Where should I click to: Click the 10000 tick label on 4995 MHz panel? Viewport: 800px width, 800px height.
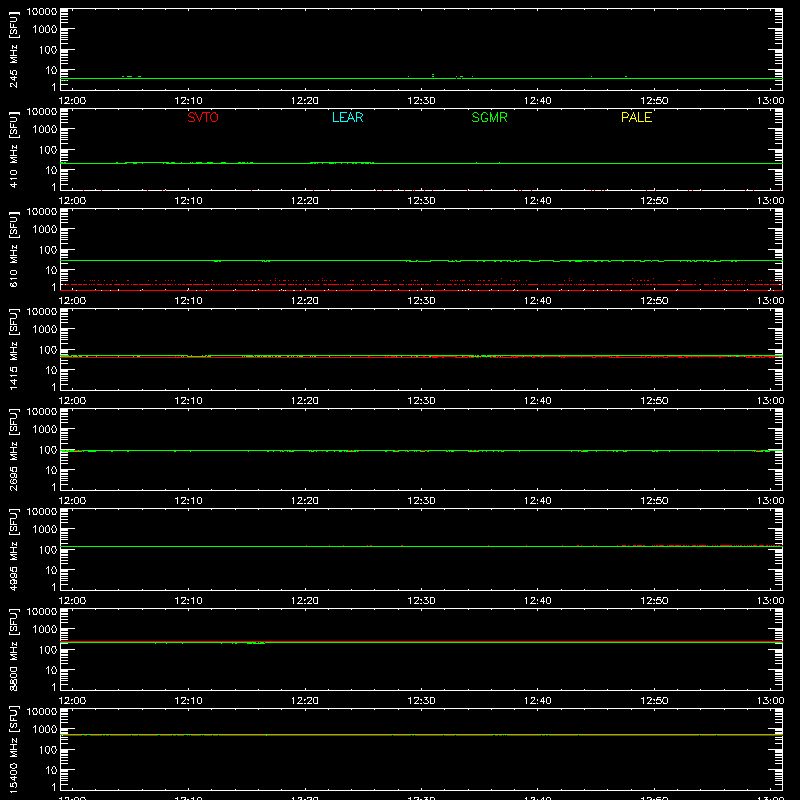(x=42, y=512)
